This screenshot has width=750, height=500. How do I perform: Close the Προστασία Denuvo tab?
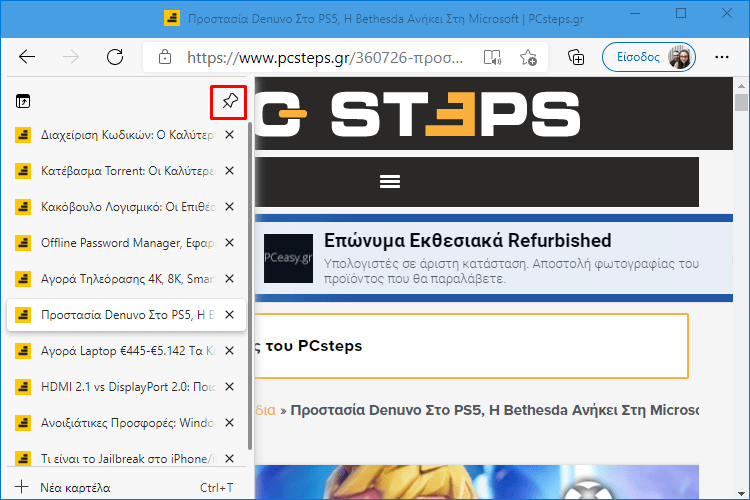[230, 315]
